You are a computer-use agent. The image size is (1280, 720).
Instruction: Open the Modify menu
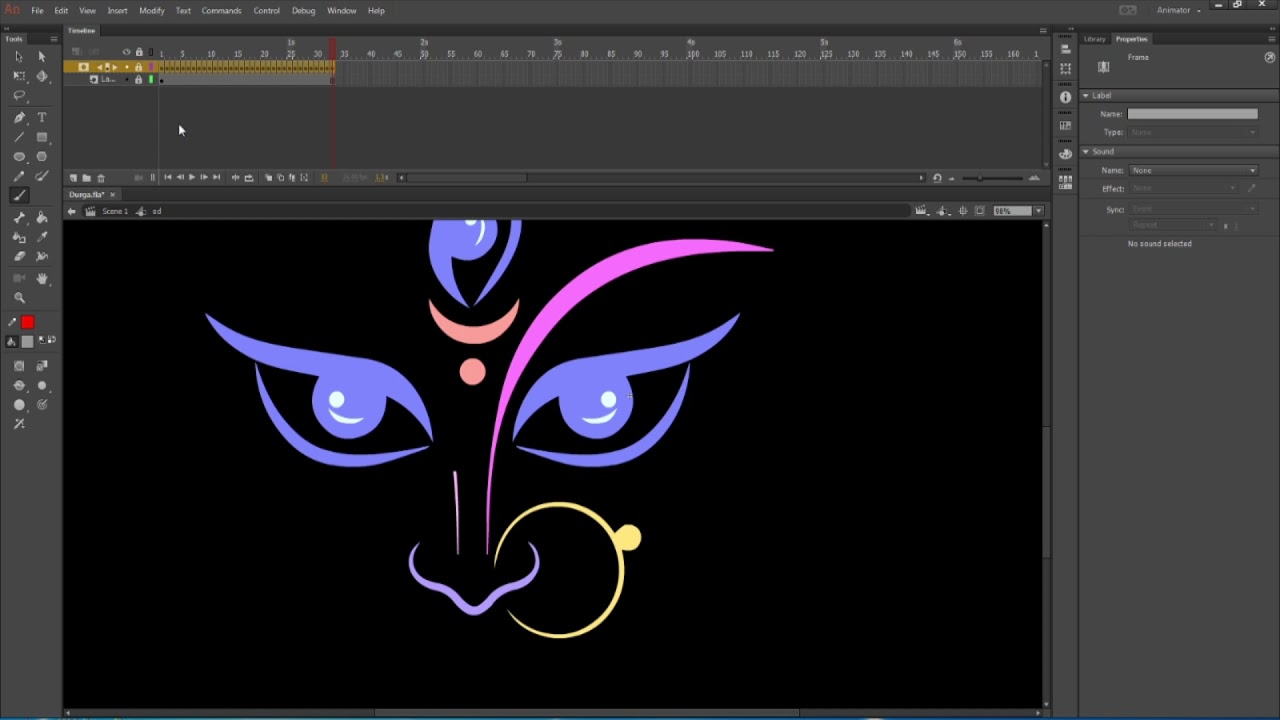(x=151, y=10)
